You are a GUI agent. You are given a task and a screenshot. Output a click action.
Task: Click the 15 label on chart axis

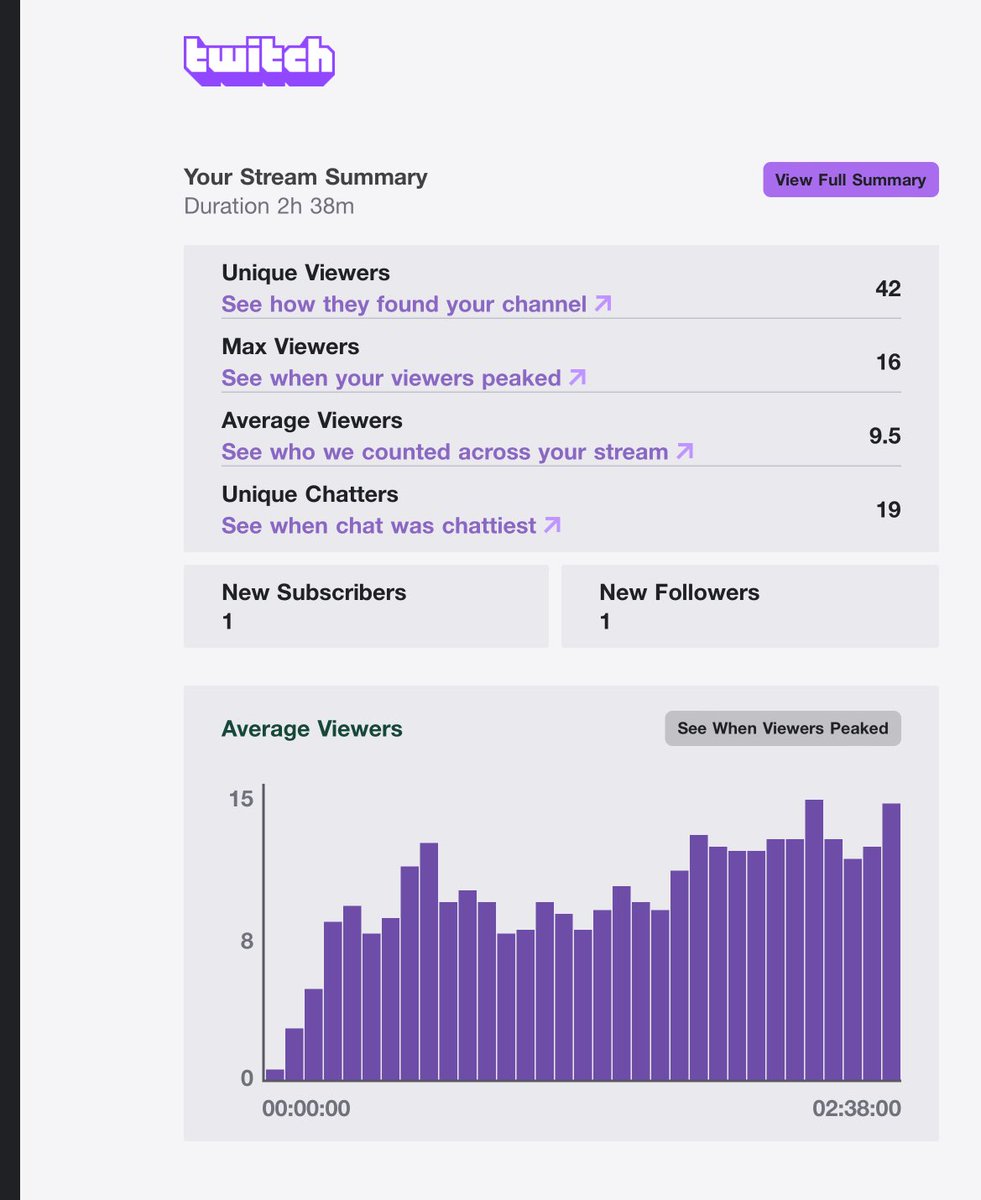(x=241, y=799)
